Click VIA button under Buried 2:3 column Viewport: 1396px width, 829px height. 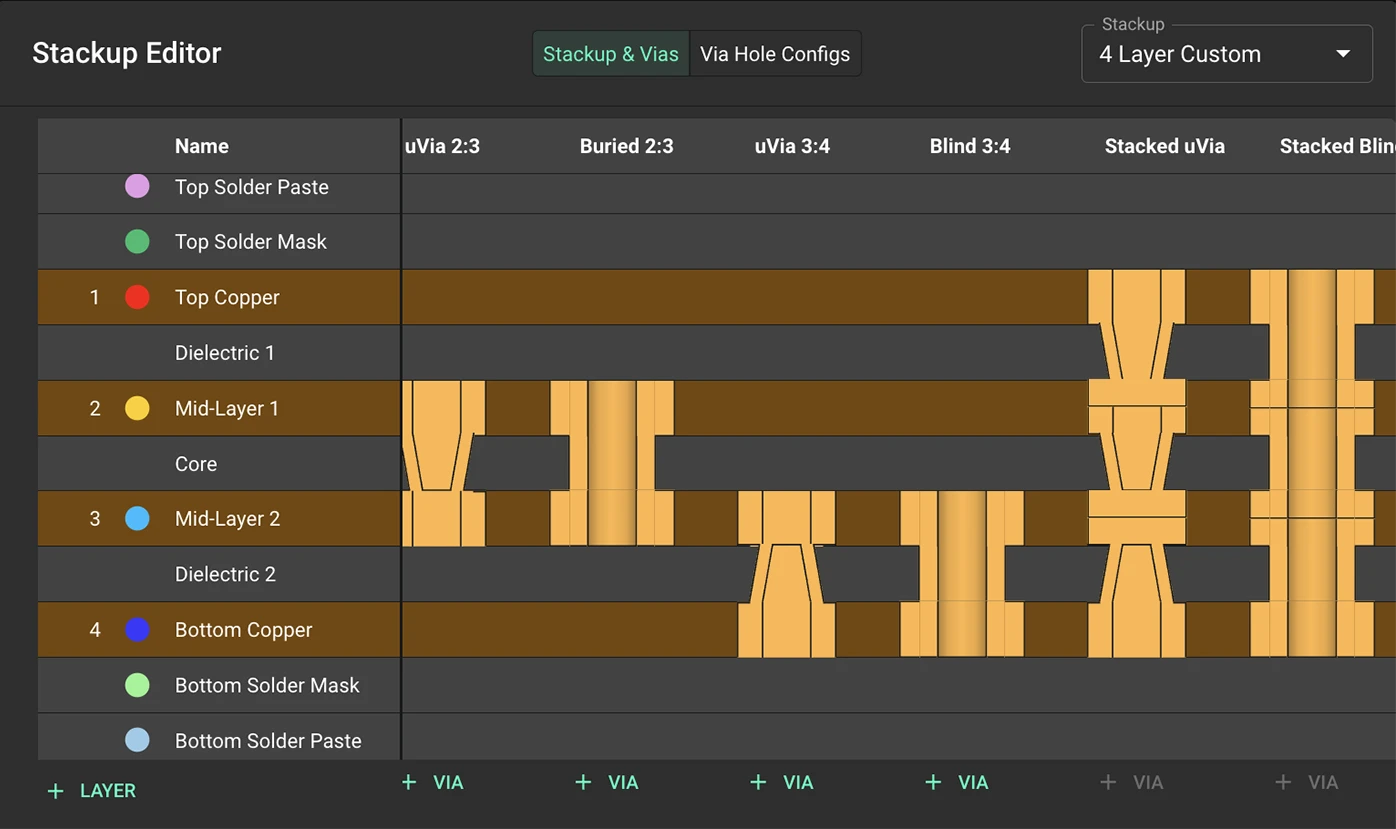tap(606, 782)
